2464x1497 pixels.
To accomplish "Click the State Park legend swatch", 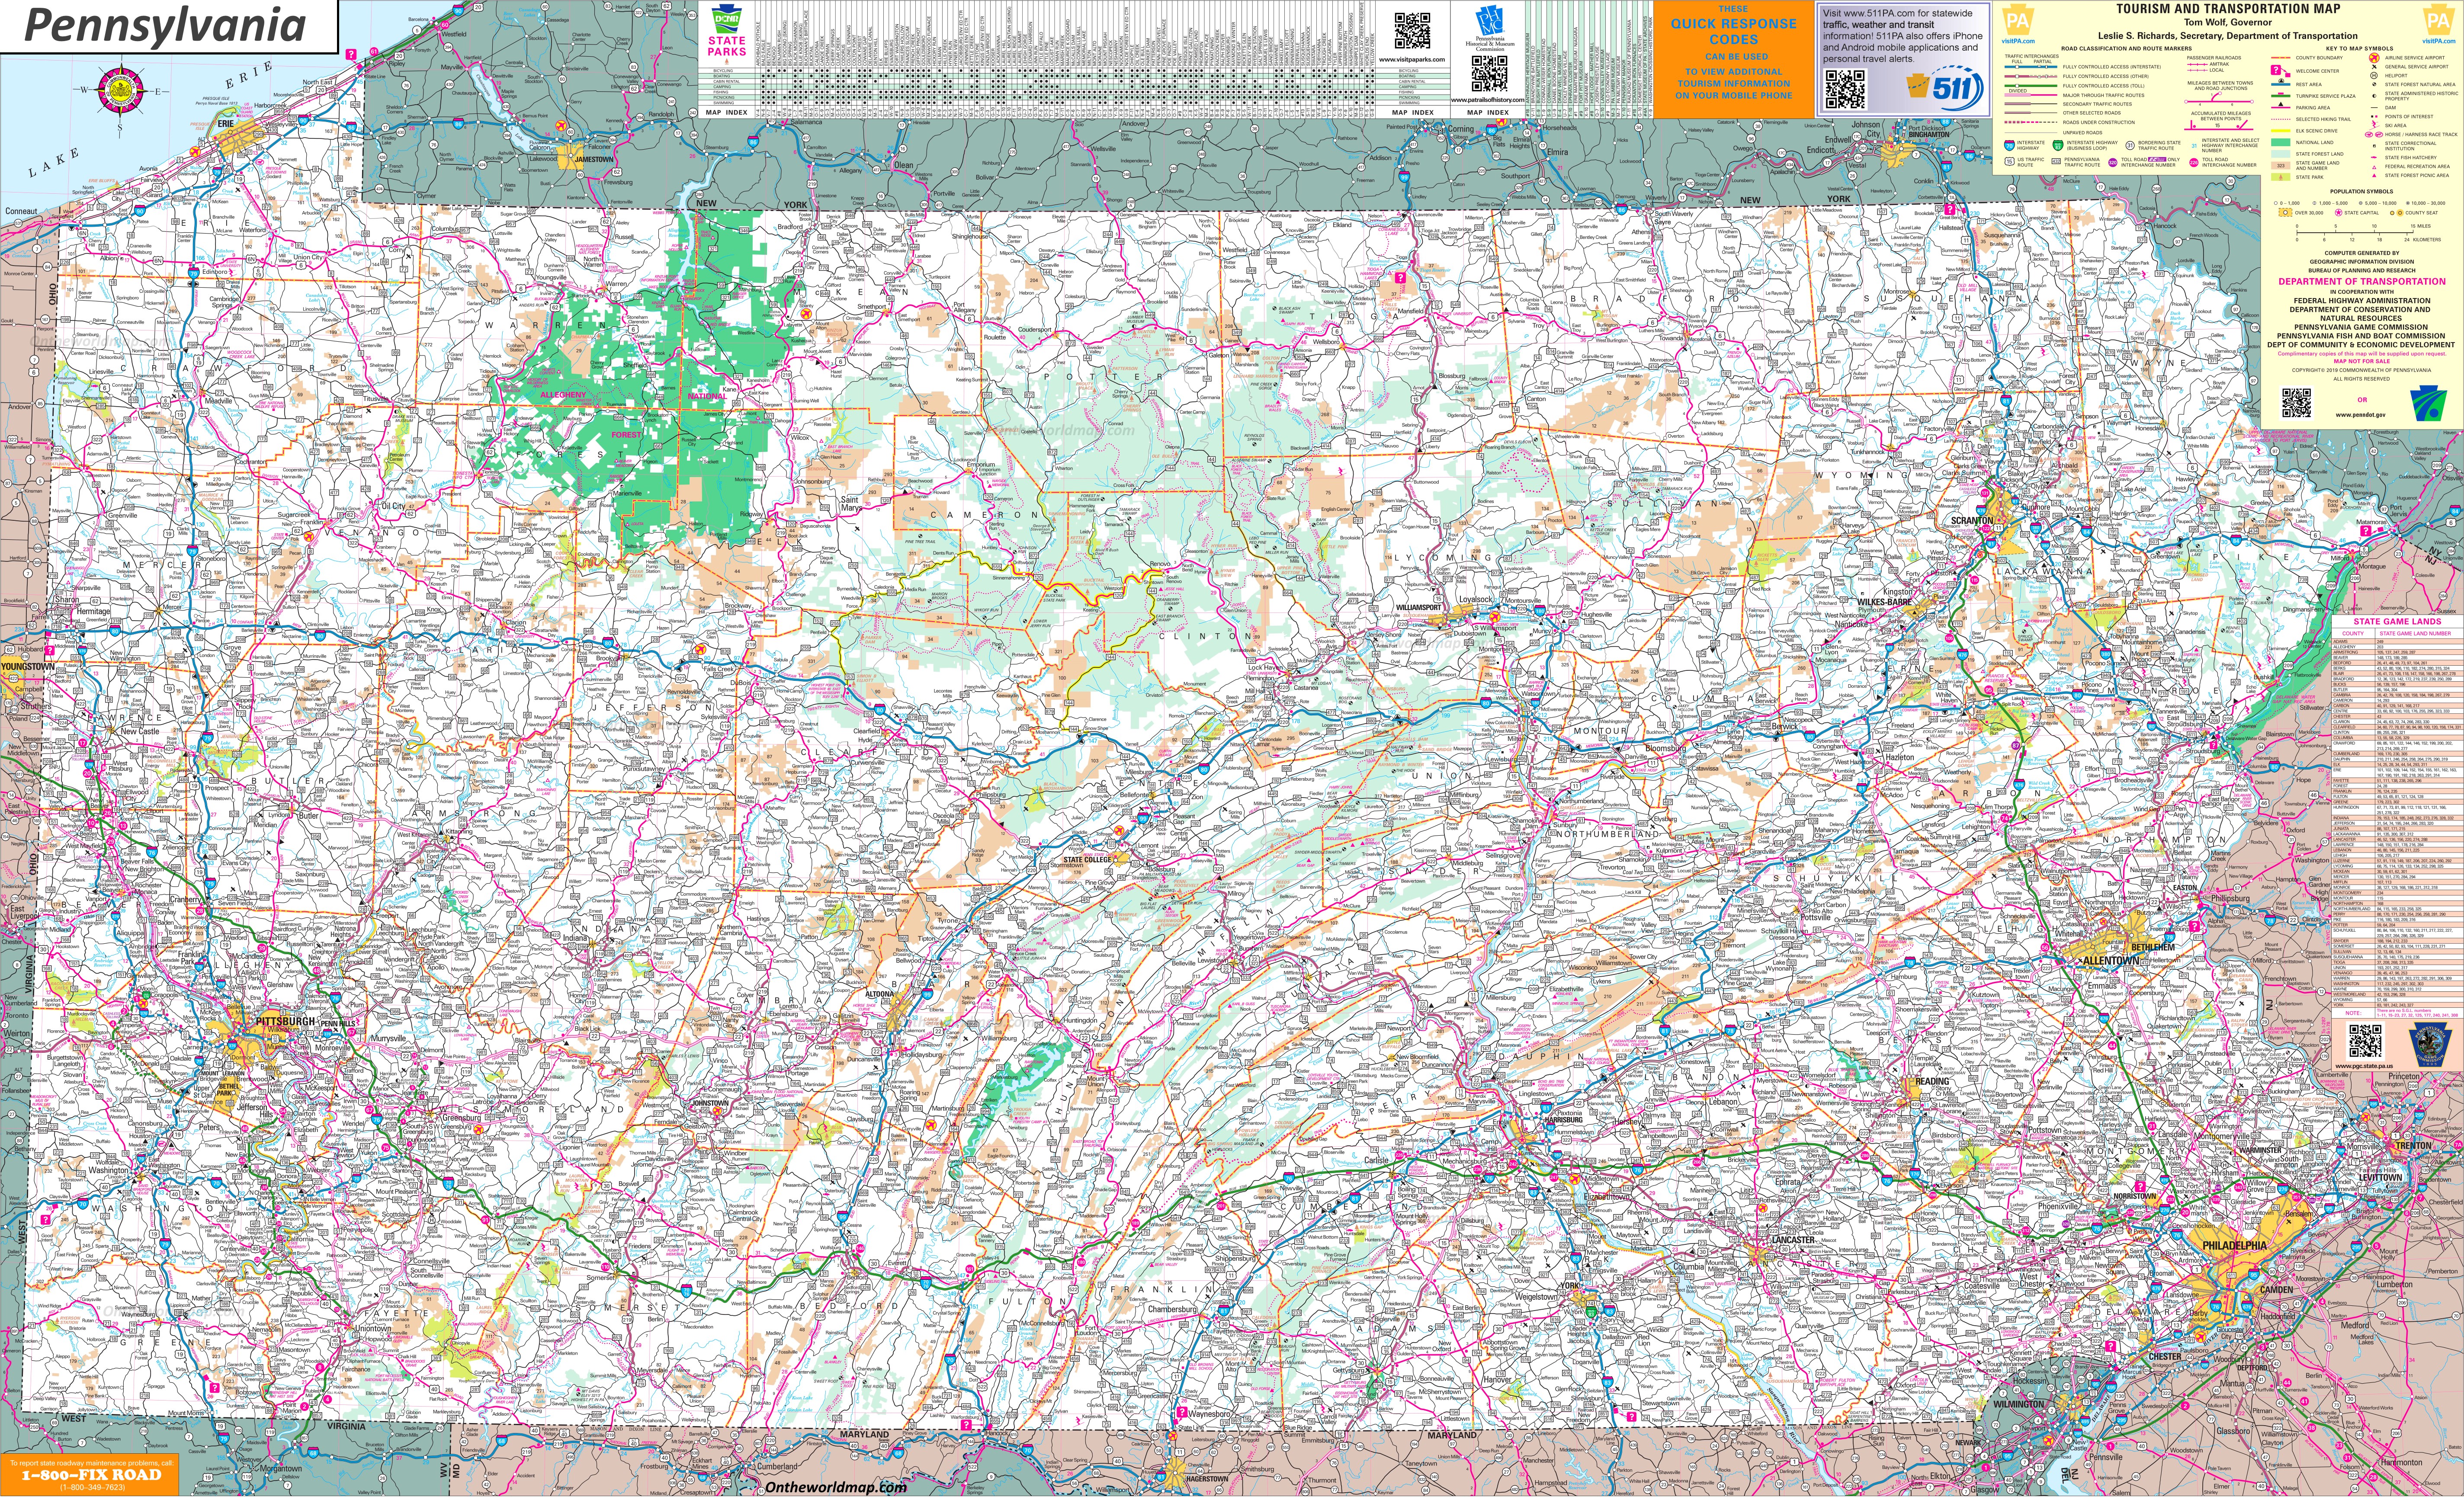I will pyautogui.click(x=2281, y=177).
